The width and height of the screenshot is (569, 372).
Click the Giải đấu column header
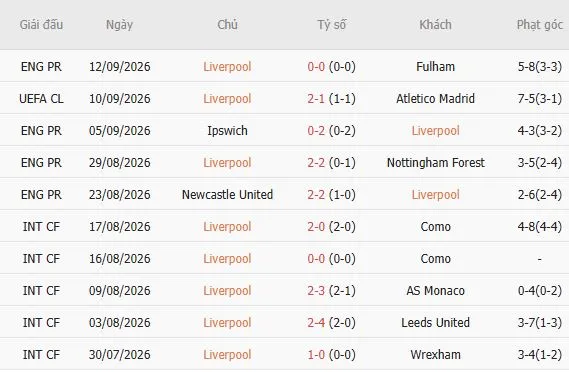[41, 25]
